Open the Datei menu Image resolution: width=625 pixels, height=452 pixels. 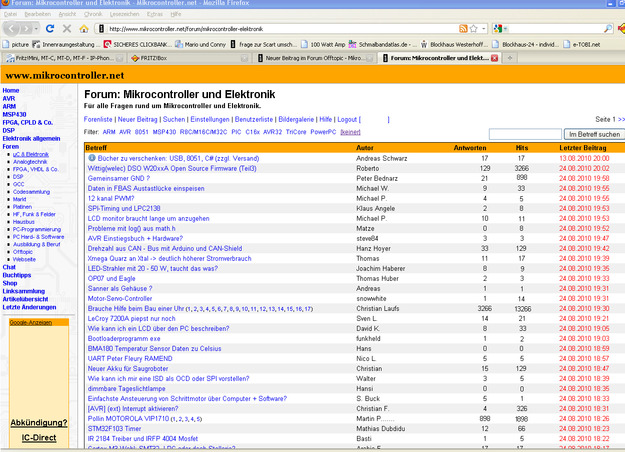(10, 14)
